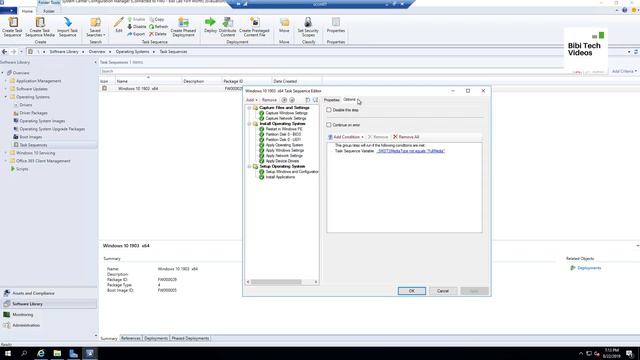Open Internet Explorer from the taskbar
Viewport: 640px width, 360px height.
point(41,353)
